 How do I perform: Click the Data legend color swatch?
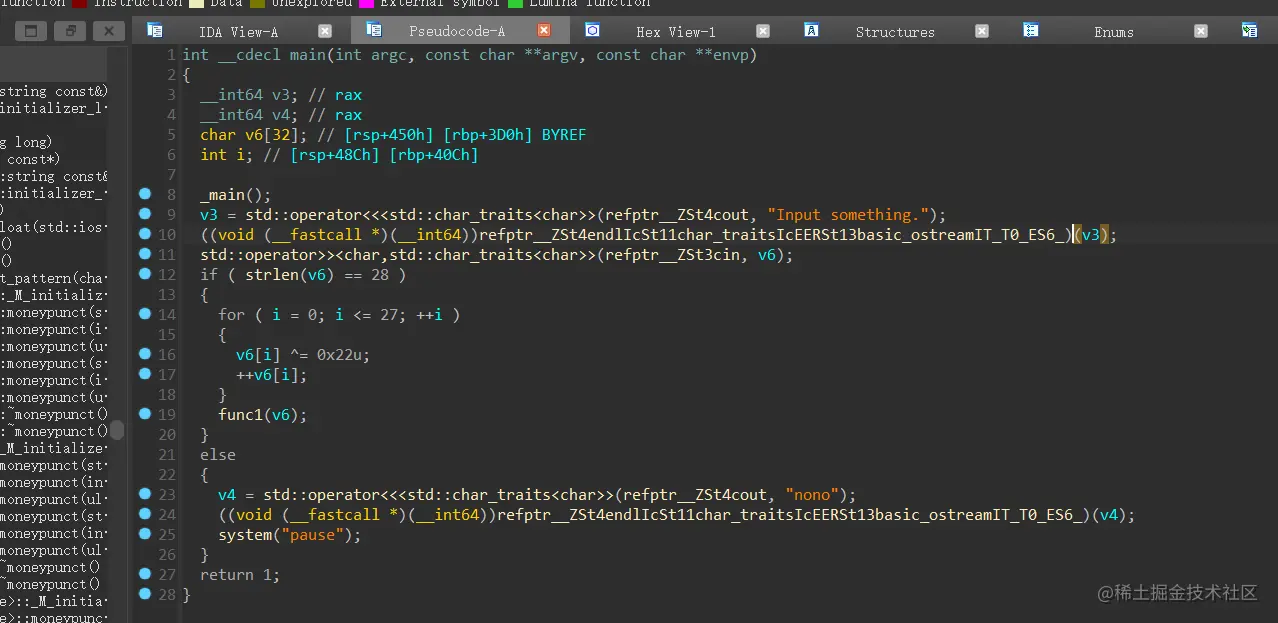click(195, 3)
